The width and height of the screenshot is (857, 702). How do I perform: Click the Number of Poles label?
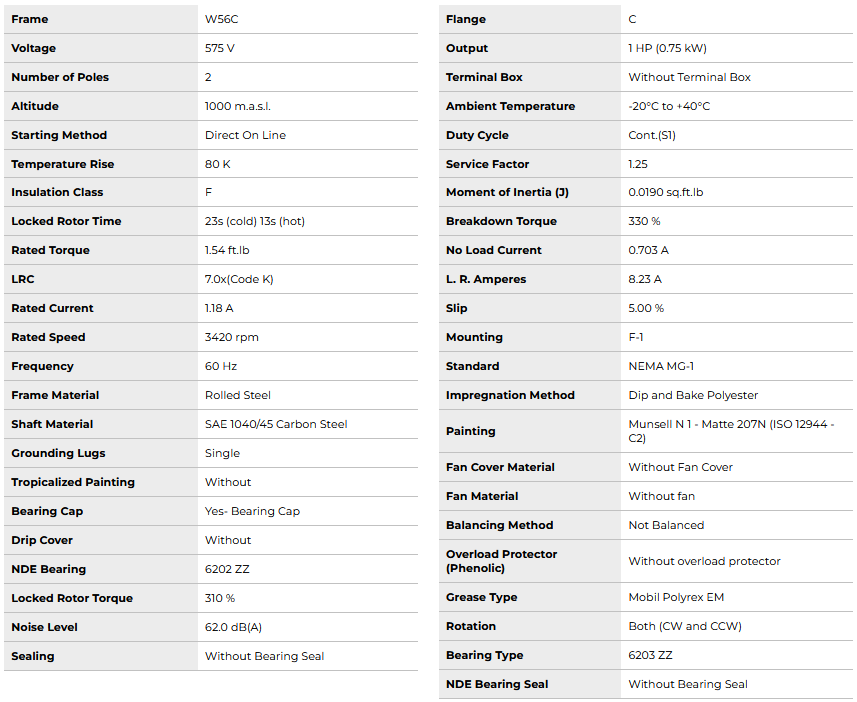click(60, 77)
